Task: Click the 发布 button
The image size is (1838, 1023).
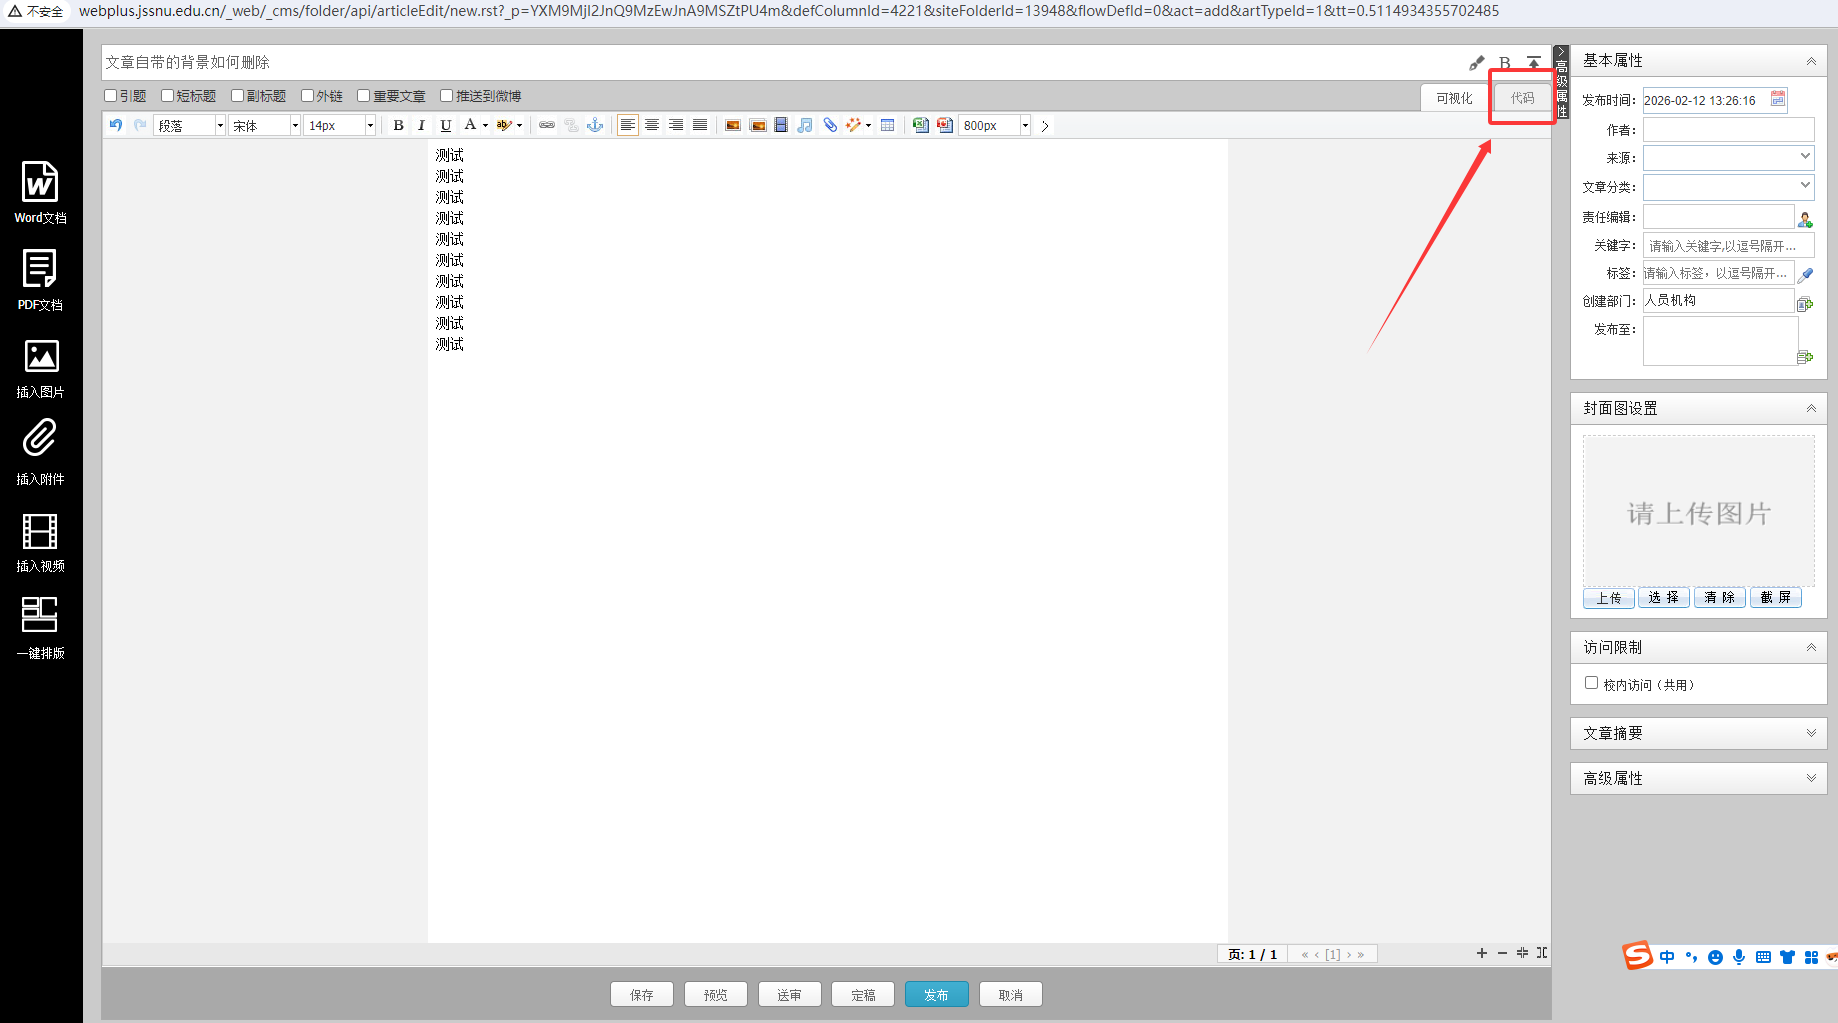Action: [936, 994]
